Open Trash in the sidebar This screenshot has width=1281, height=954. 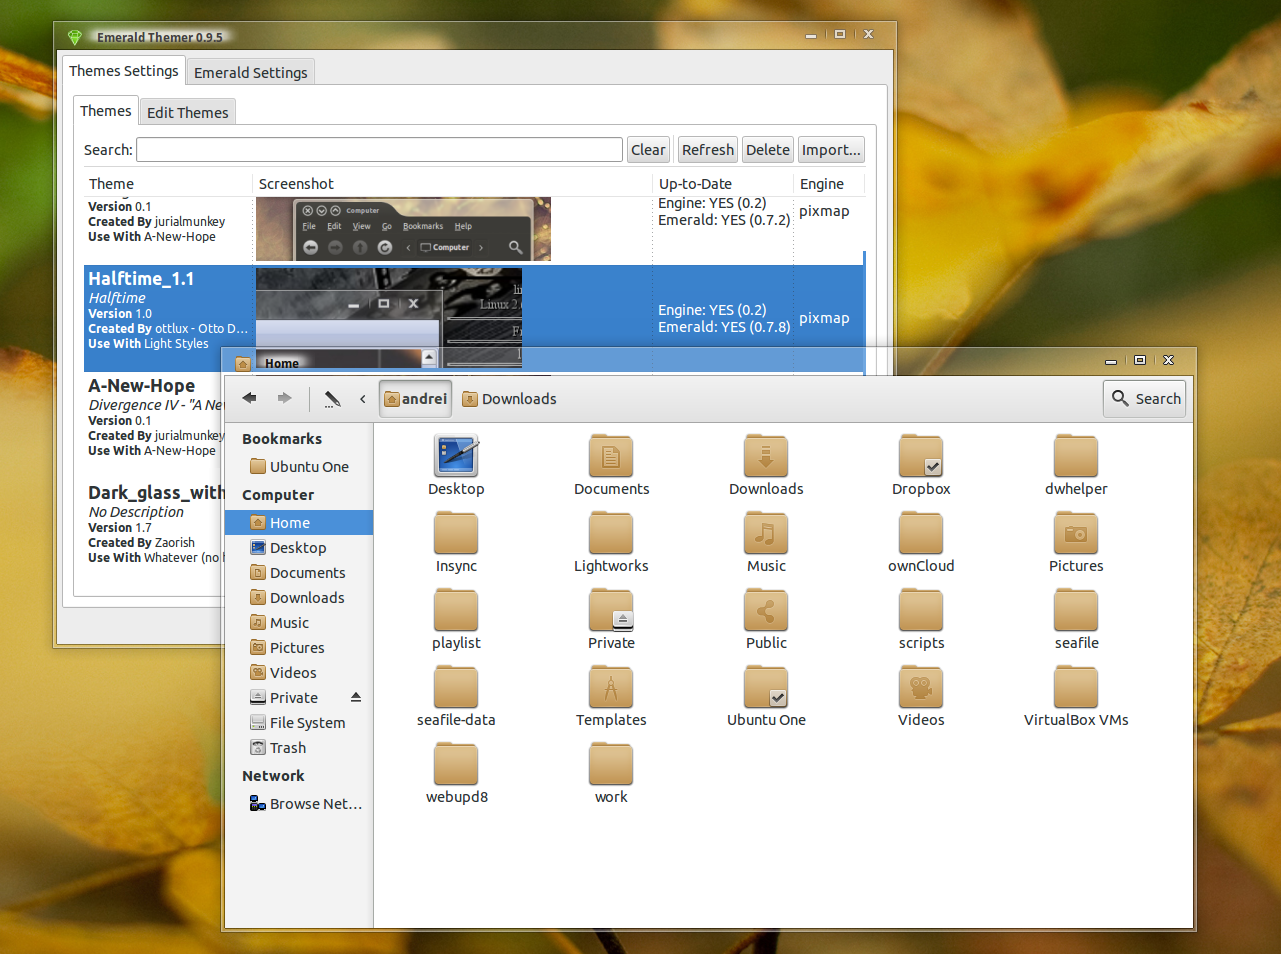[298, 747]
